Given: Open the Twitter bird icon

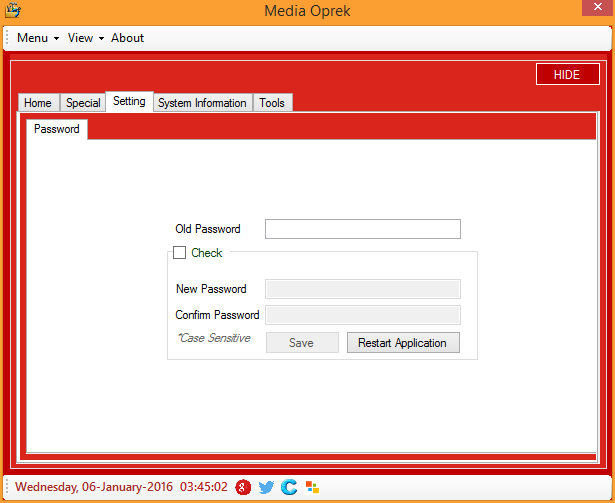Looking at the screenshot, I should (266, 487).
